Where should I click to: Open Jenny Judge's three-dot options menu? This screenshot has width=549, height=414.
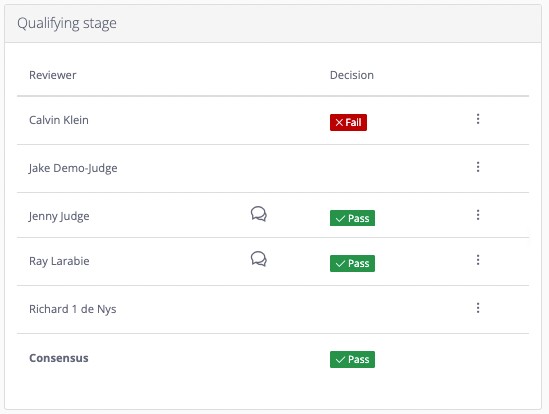pyautogui.click(x=478, y=215)
